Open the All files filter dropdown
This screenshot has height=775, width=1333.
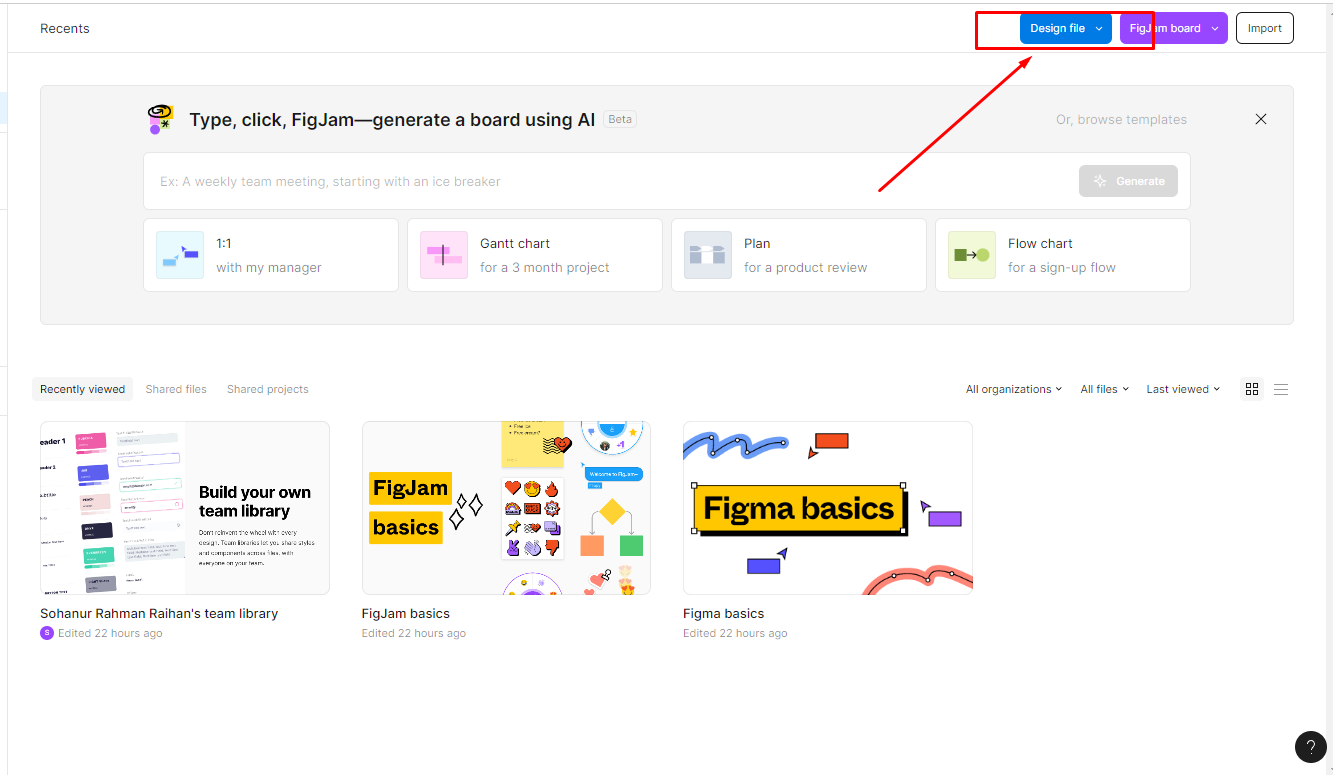point(1105,389)
